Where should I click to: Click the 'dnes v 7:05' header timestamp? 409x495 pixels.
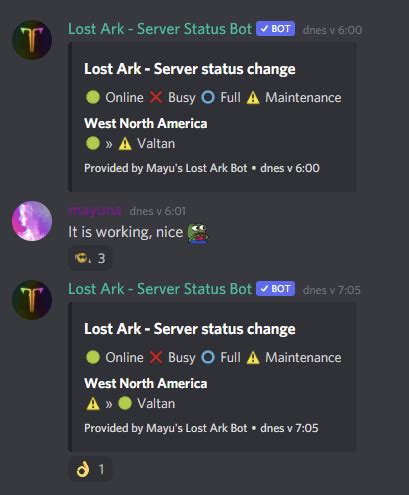[x=332, y=290]
